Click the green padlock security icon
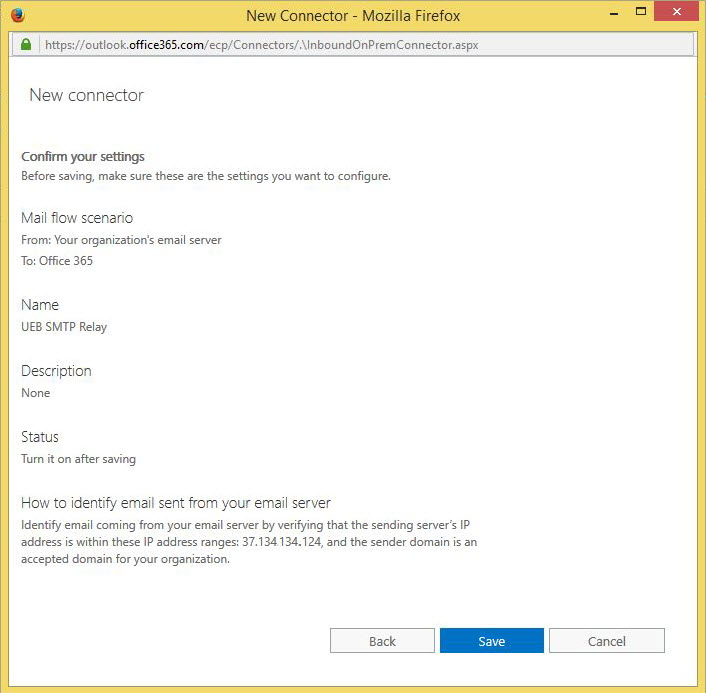 point(26,45)
